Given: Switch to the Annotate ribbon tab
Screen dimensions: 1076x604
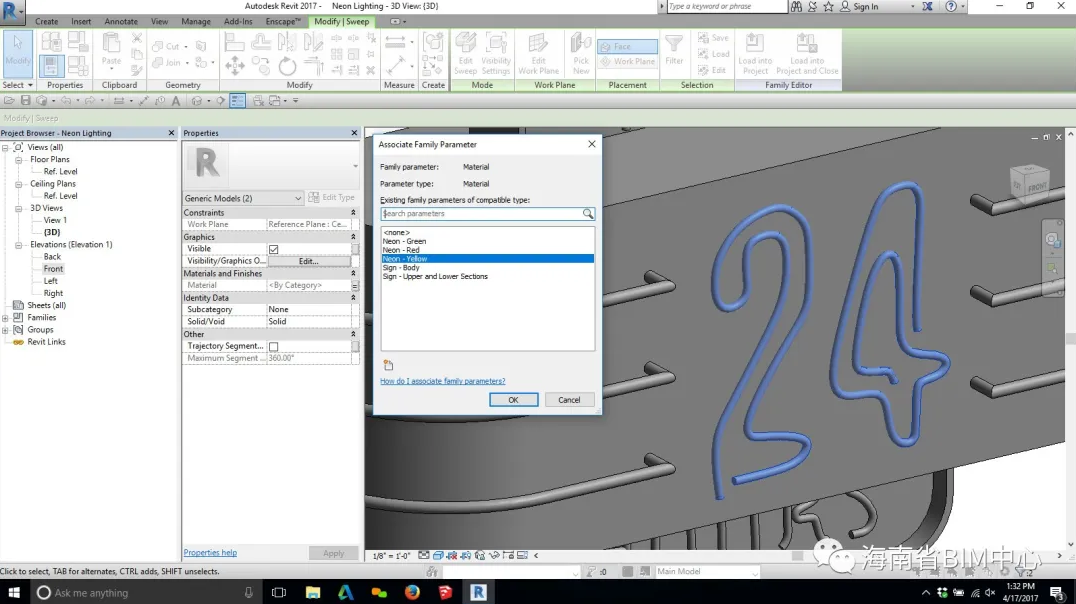Looking at the screenshot, I should tap(121, 21).
